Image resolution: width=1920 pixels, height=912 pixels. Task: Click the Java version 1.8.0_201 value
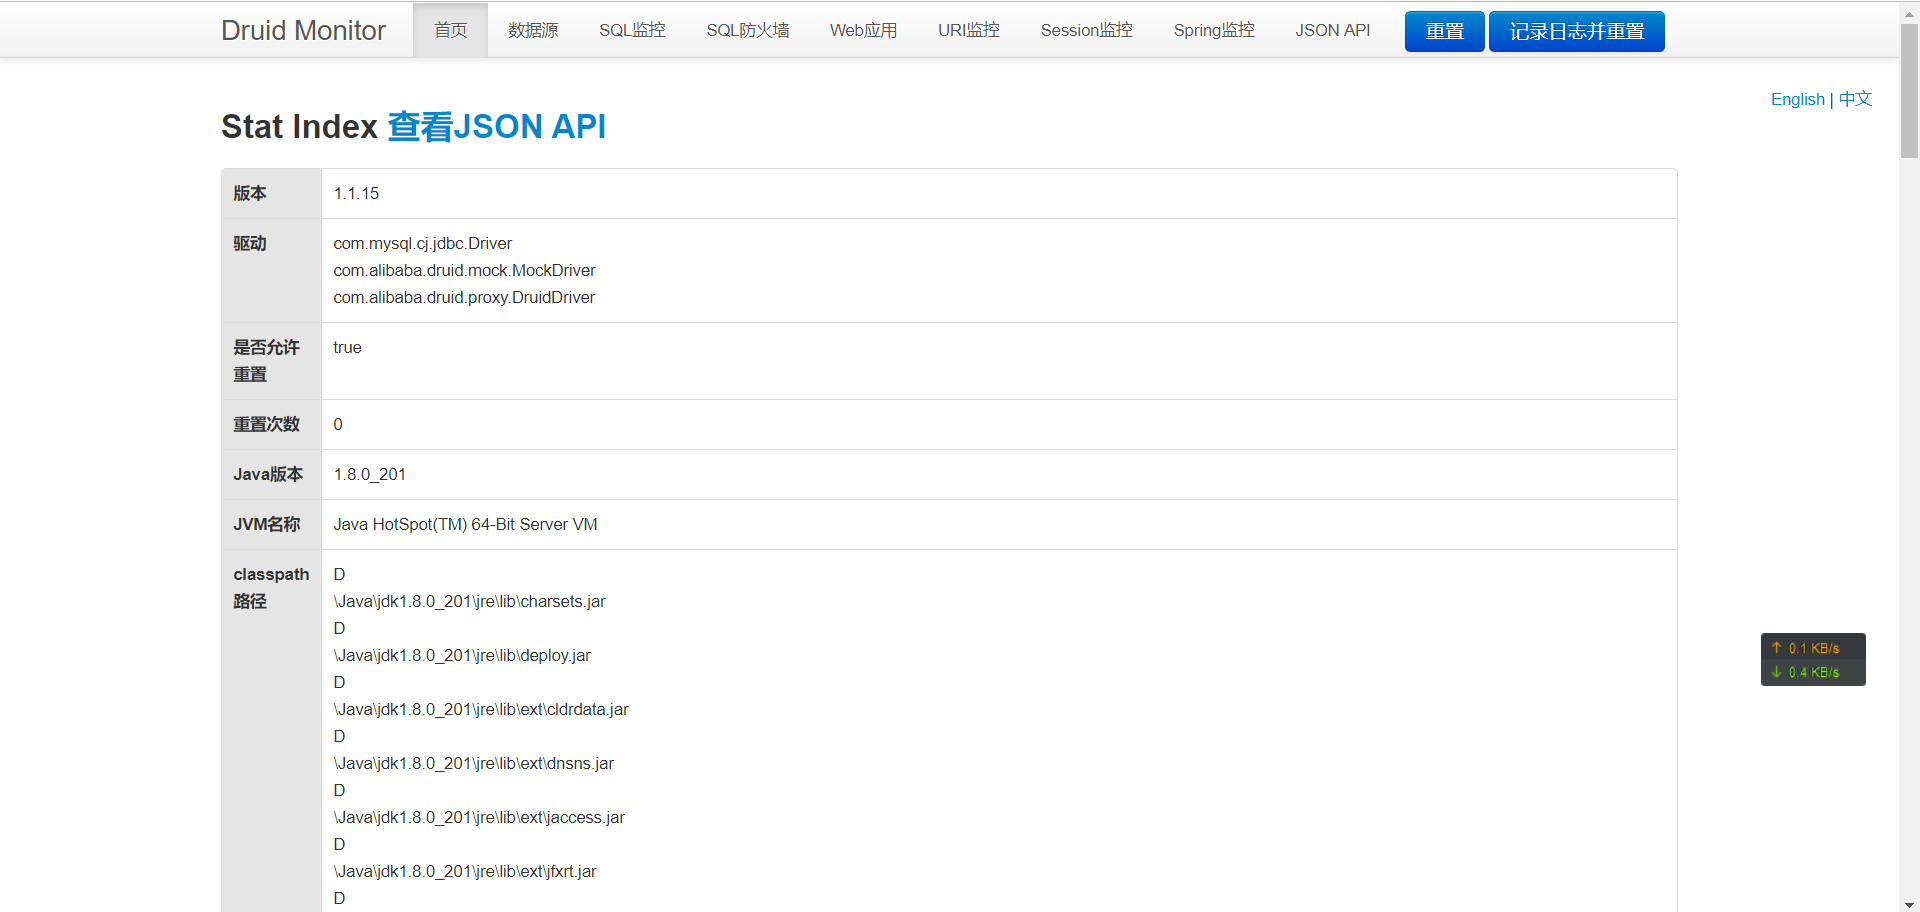tap(369, 474)
